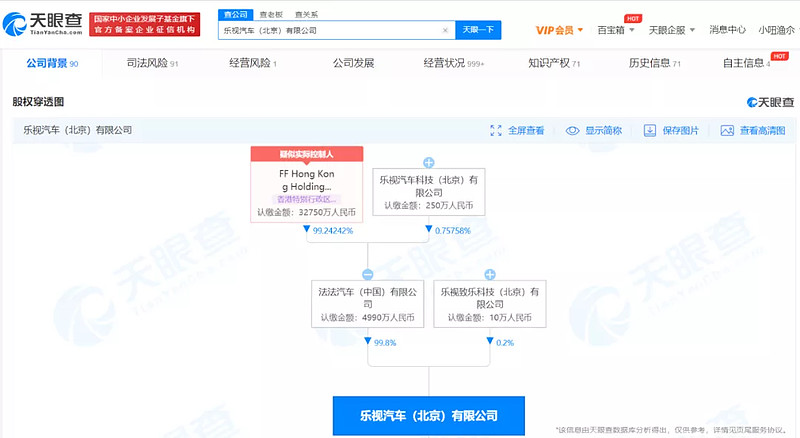Expand the 乐视致乐科技 node plus icon
This screenshot has width=800, height=438.
tap(490, 275)
